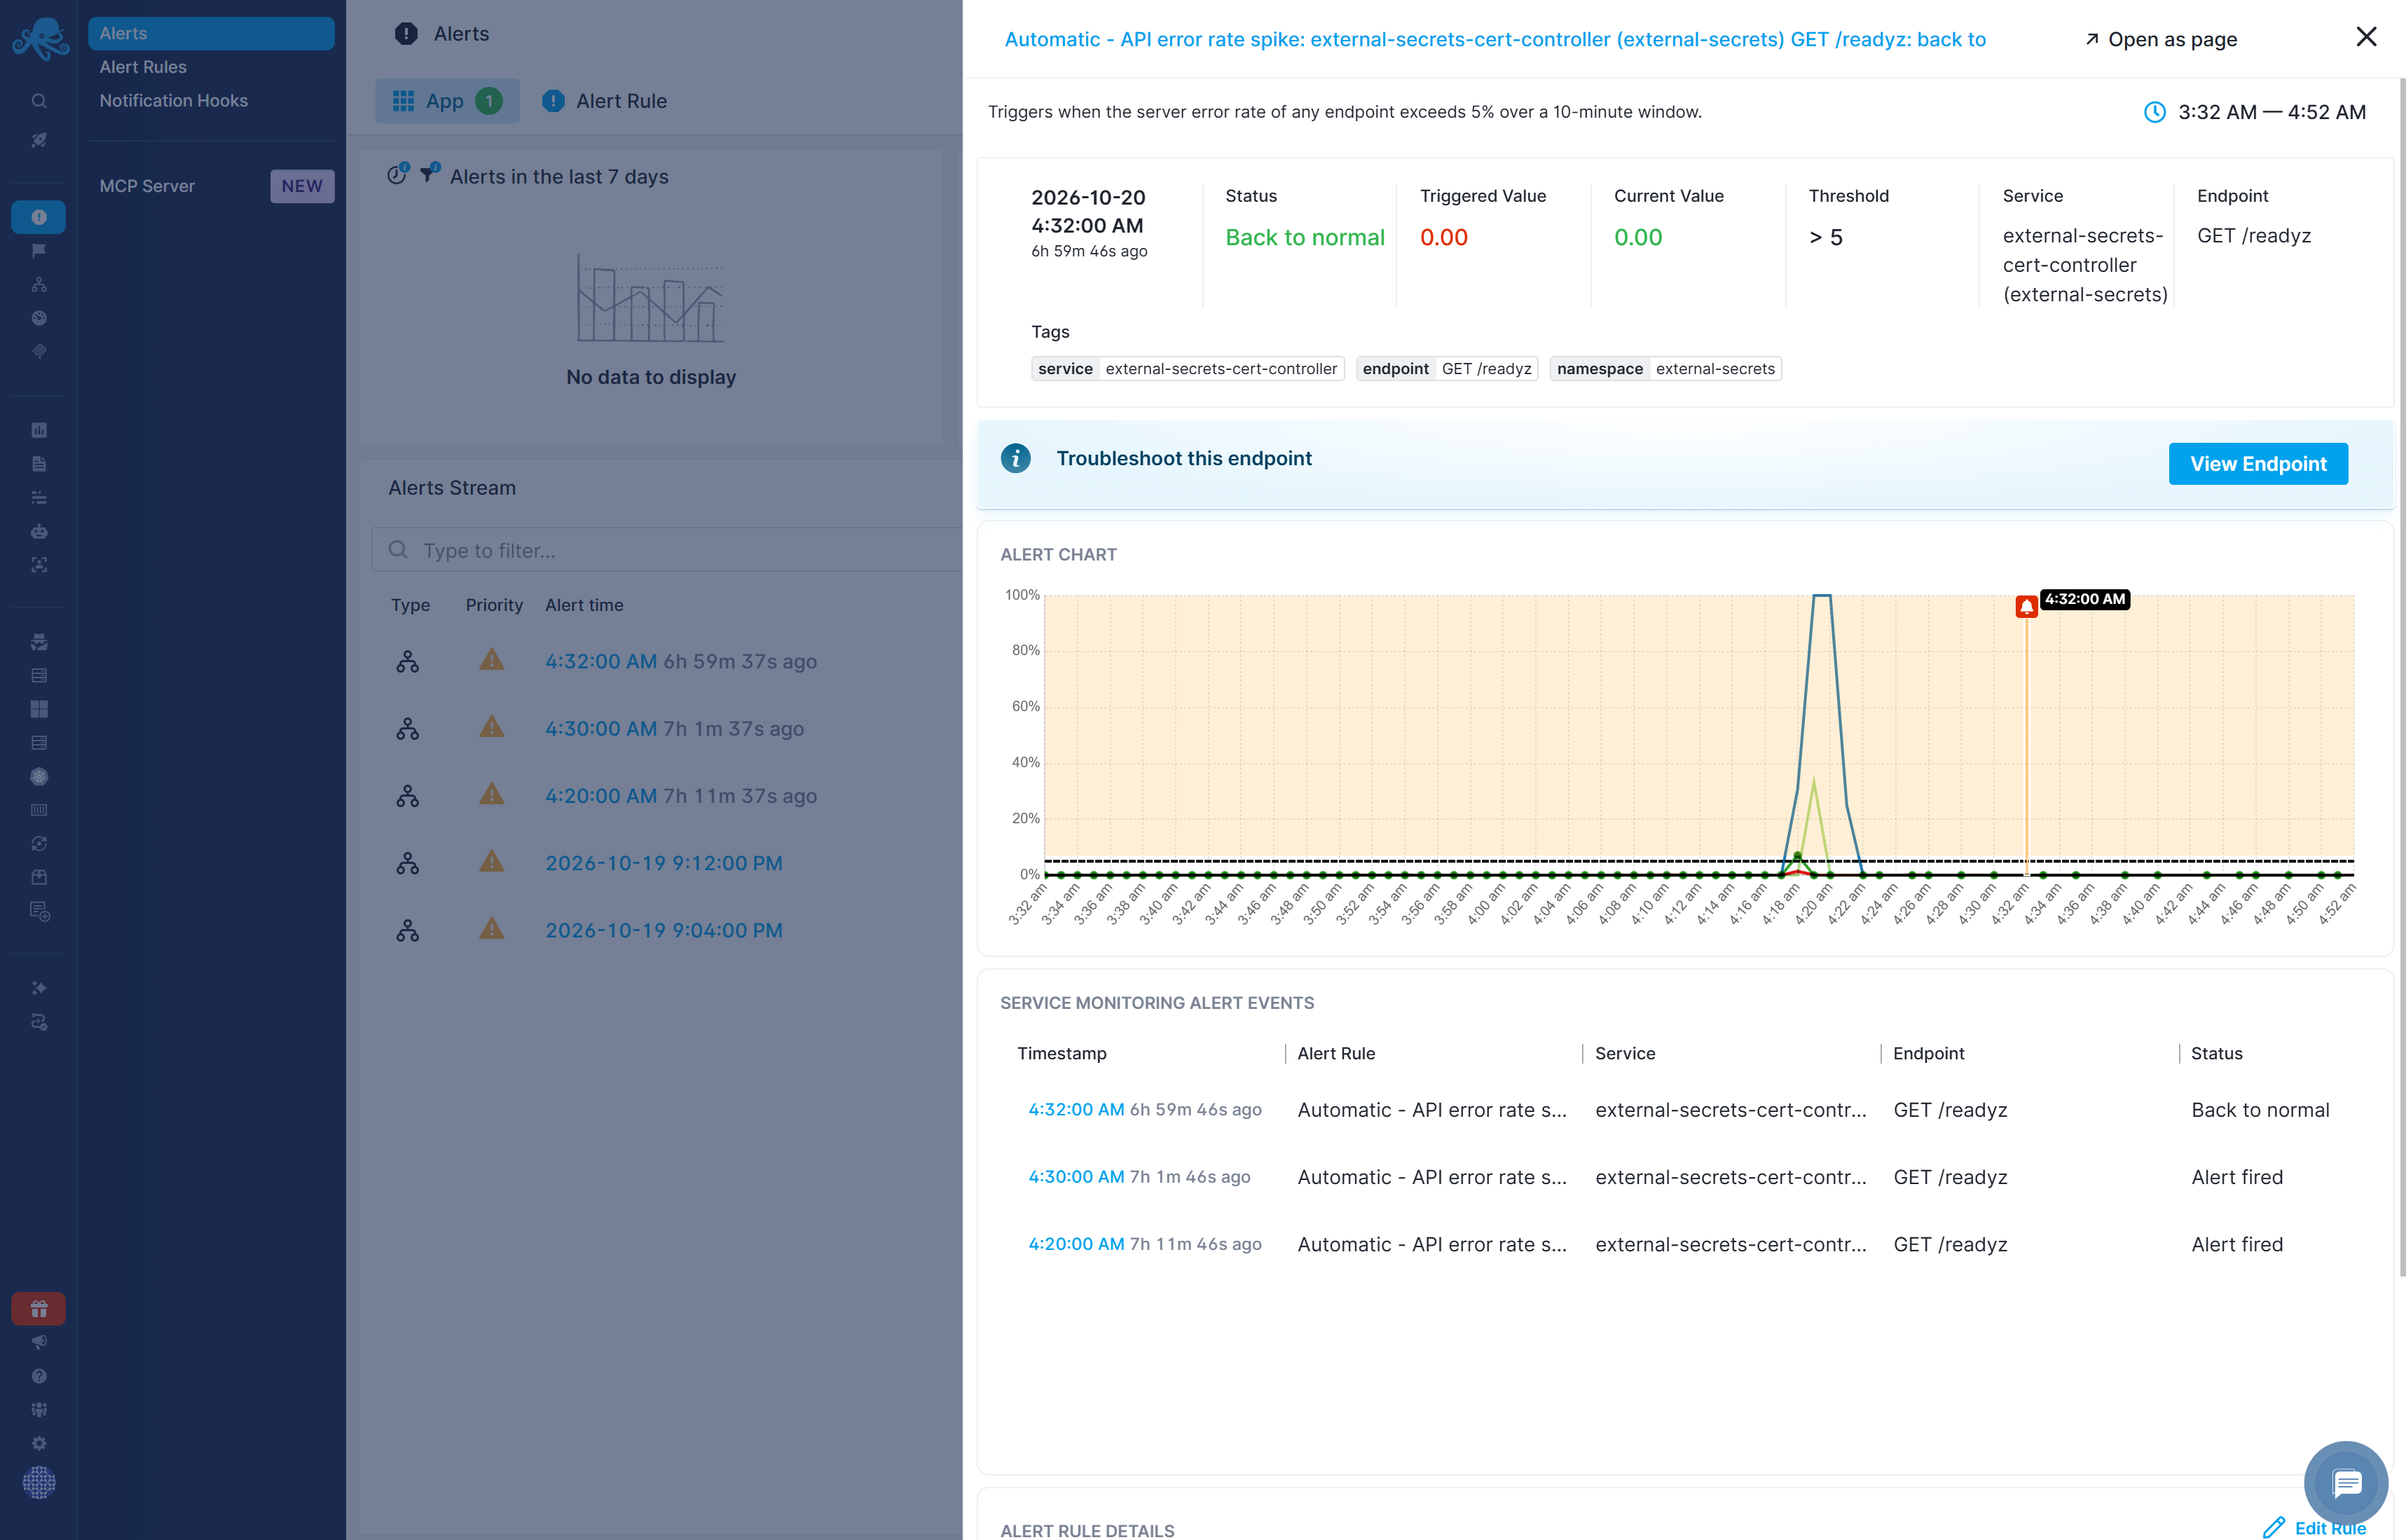Open Notification Hooks in the side menu
Image resolution: width=2406 pixels, height=1540 pixels.
click(174, 101)
